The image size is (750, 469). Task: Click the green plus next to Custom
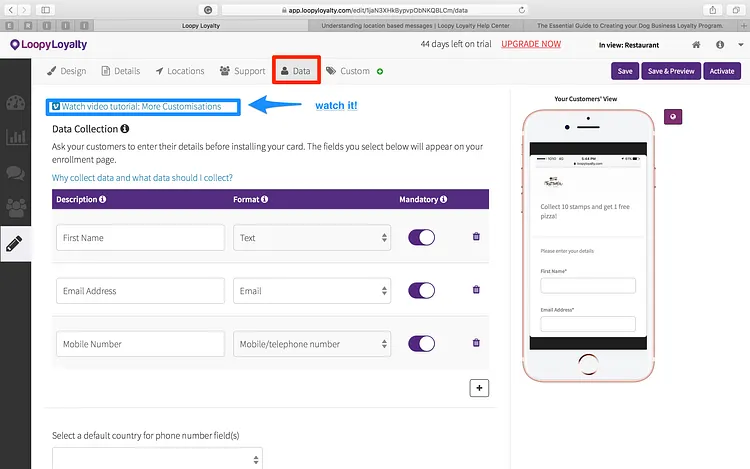click(x=380, y=72)
